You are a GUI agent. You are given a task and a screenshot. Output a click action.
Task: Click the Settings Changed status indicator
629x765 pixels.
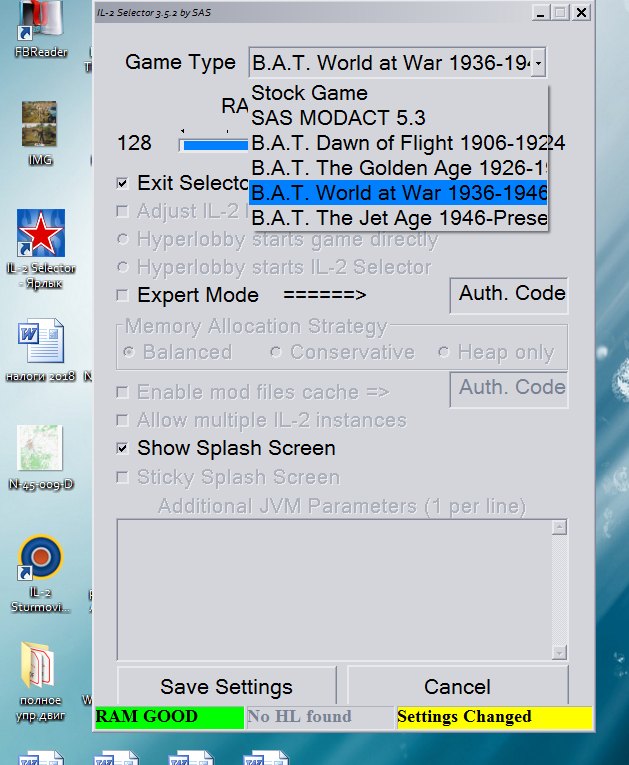(494, 717)
